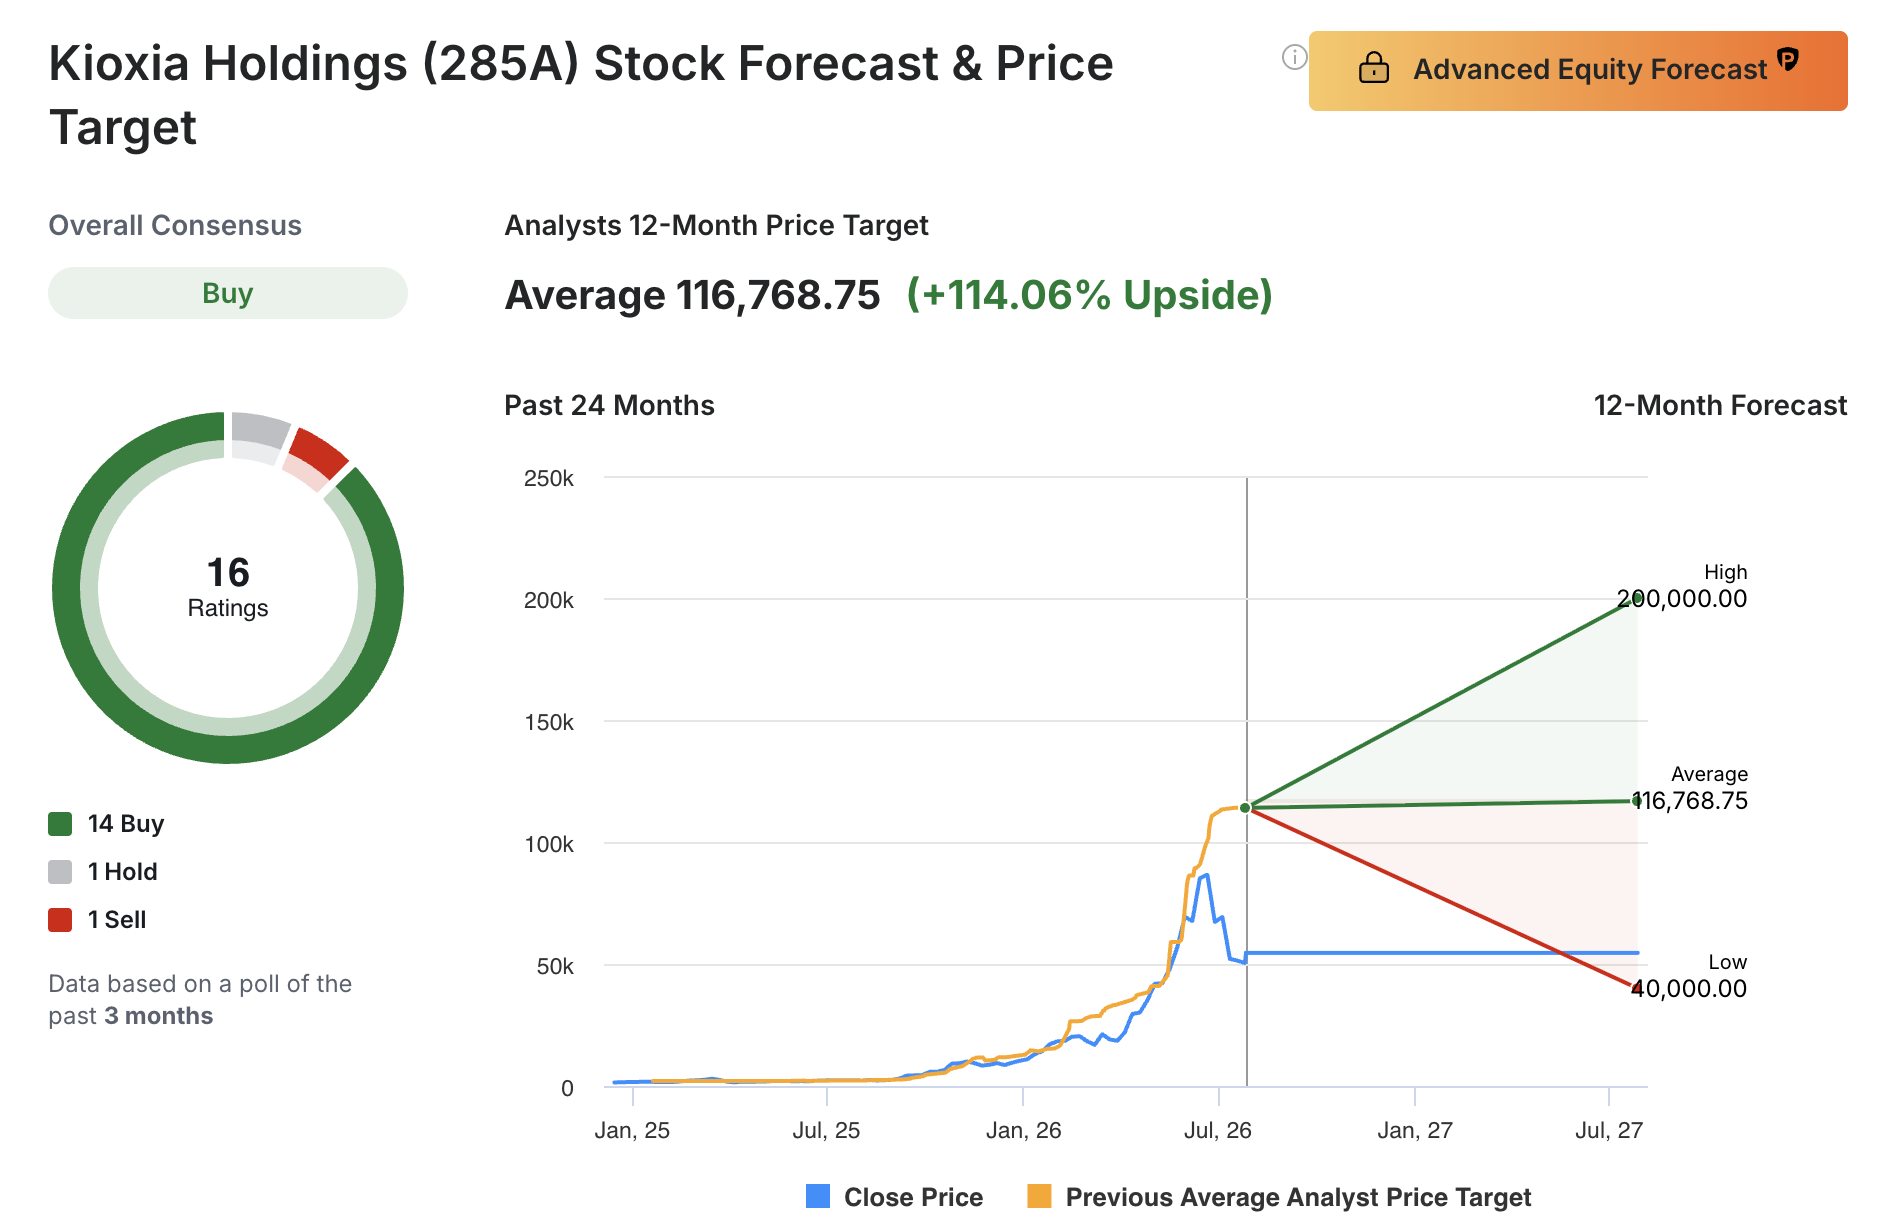Screen dimensions: 1880x1232
Task: Click the green current-price dot on chart
Action: [x=1245, y=808]
